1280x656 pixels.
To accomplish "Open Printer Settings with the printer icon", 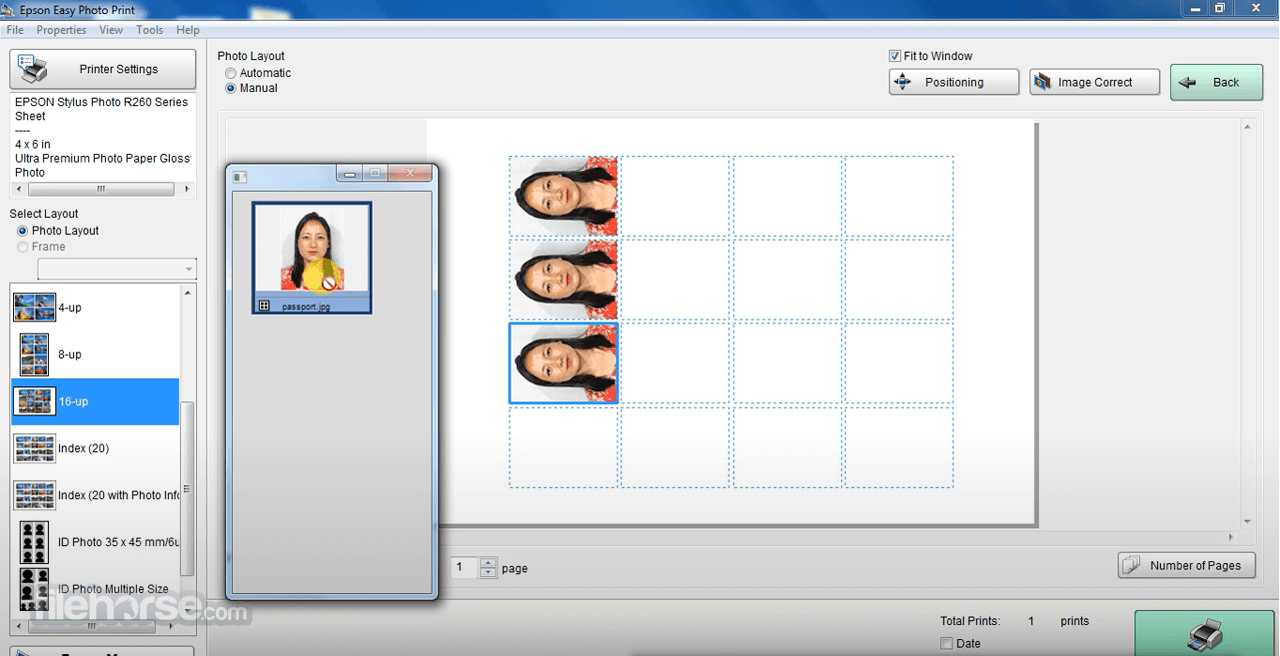I will point(33,69).
